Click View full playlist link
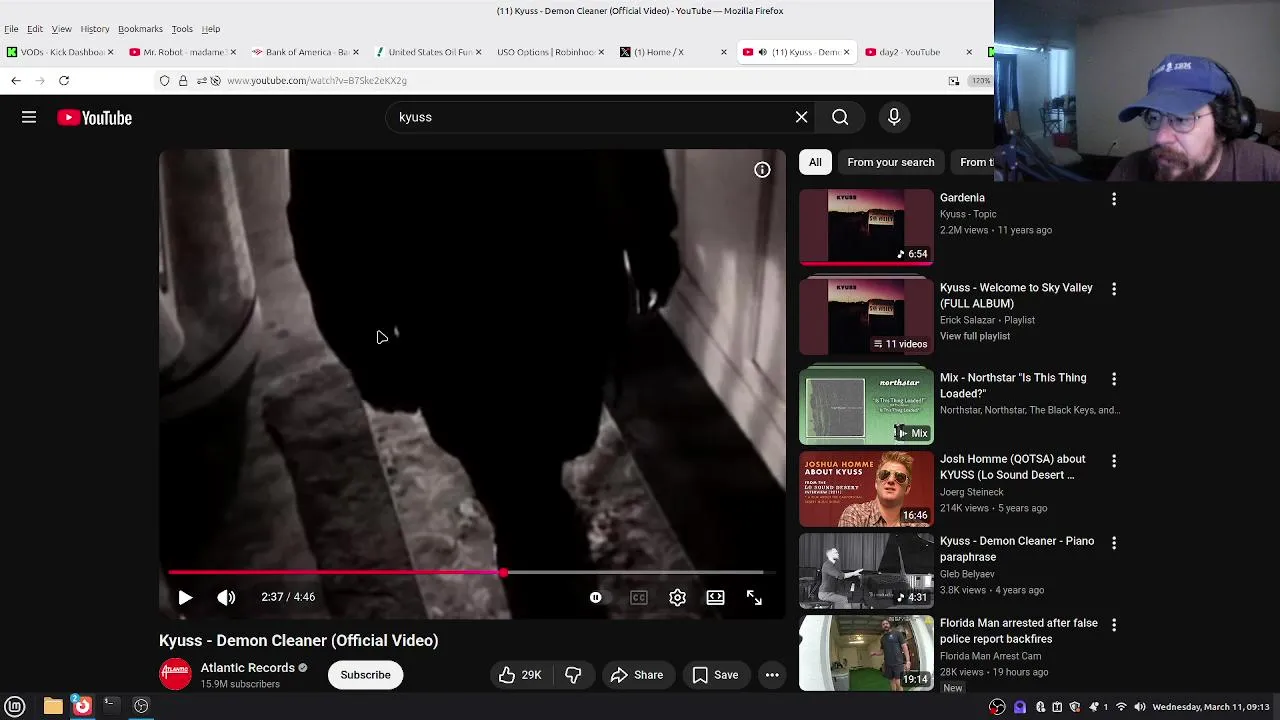This screenshot has height=720, width=1280. pos(975,336)
